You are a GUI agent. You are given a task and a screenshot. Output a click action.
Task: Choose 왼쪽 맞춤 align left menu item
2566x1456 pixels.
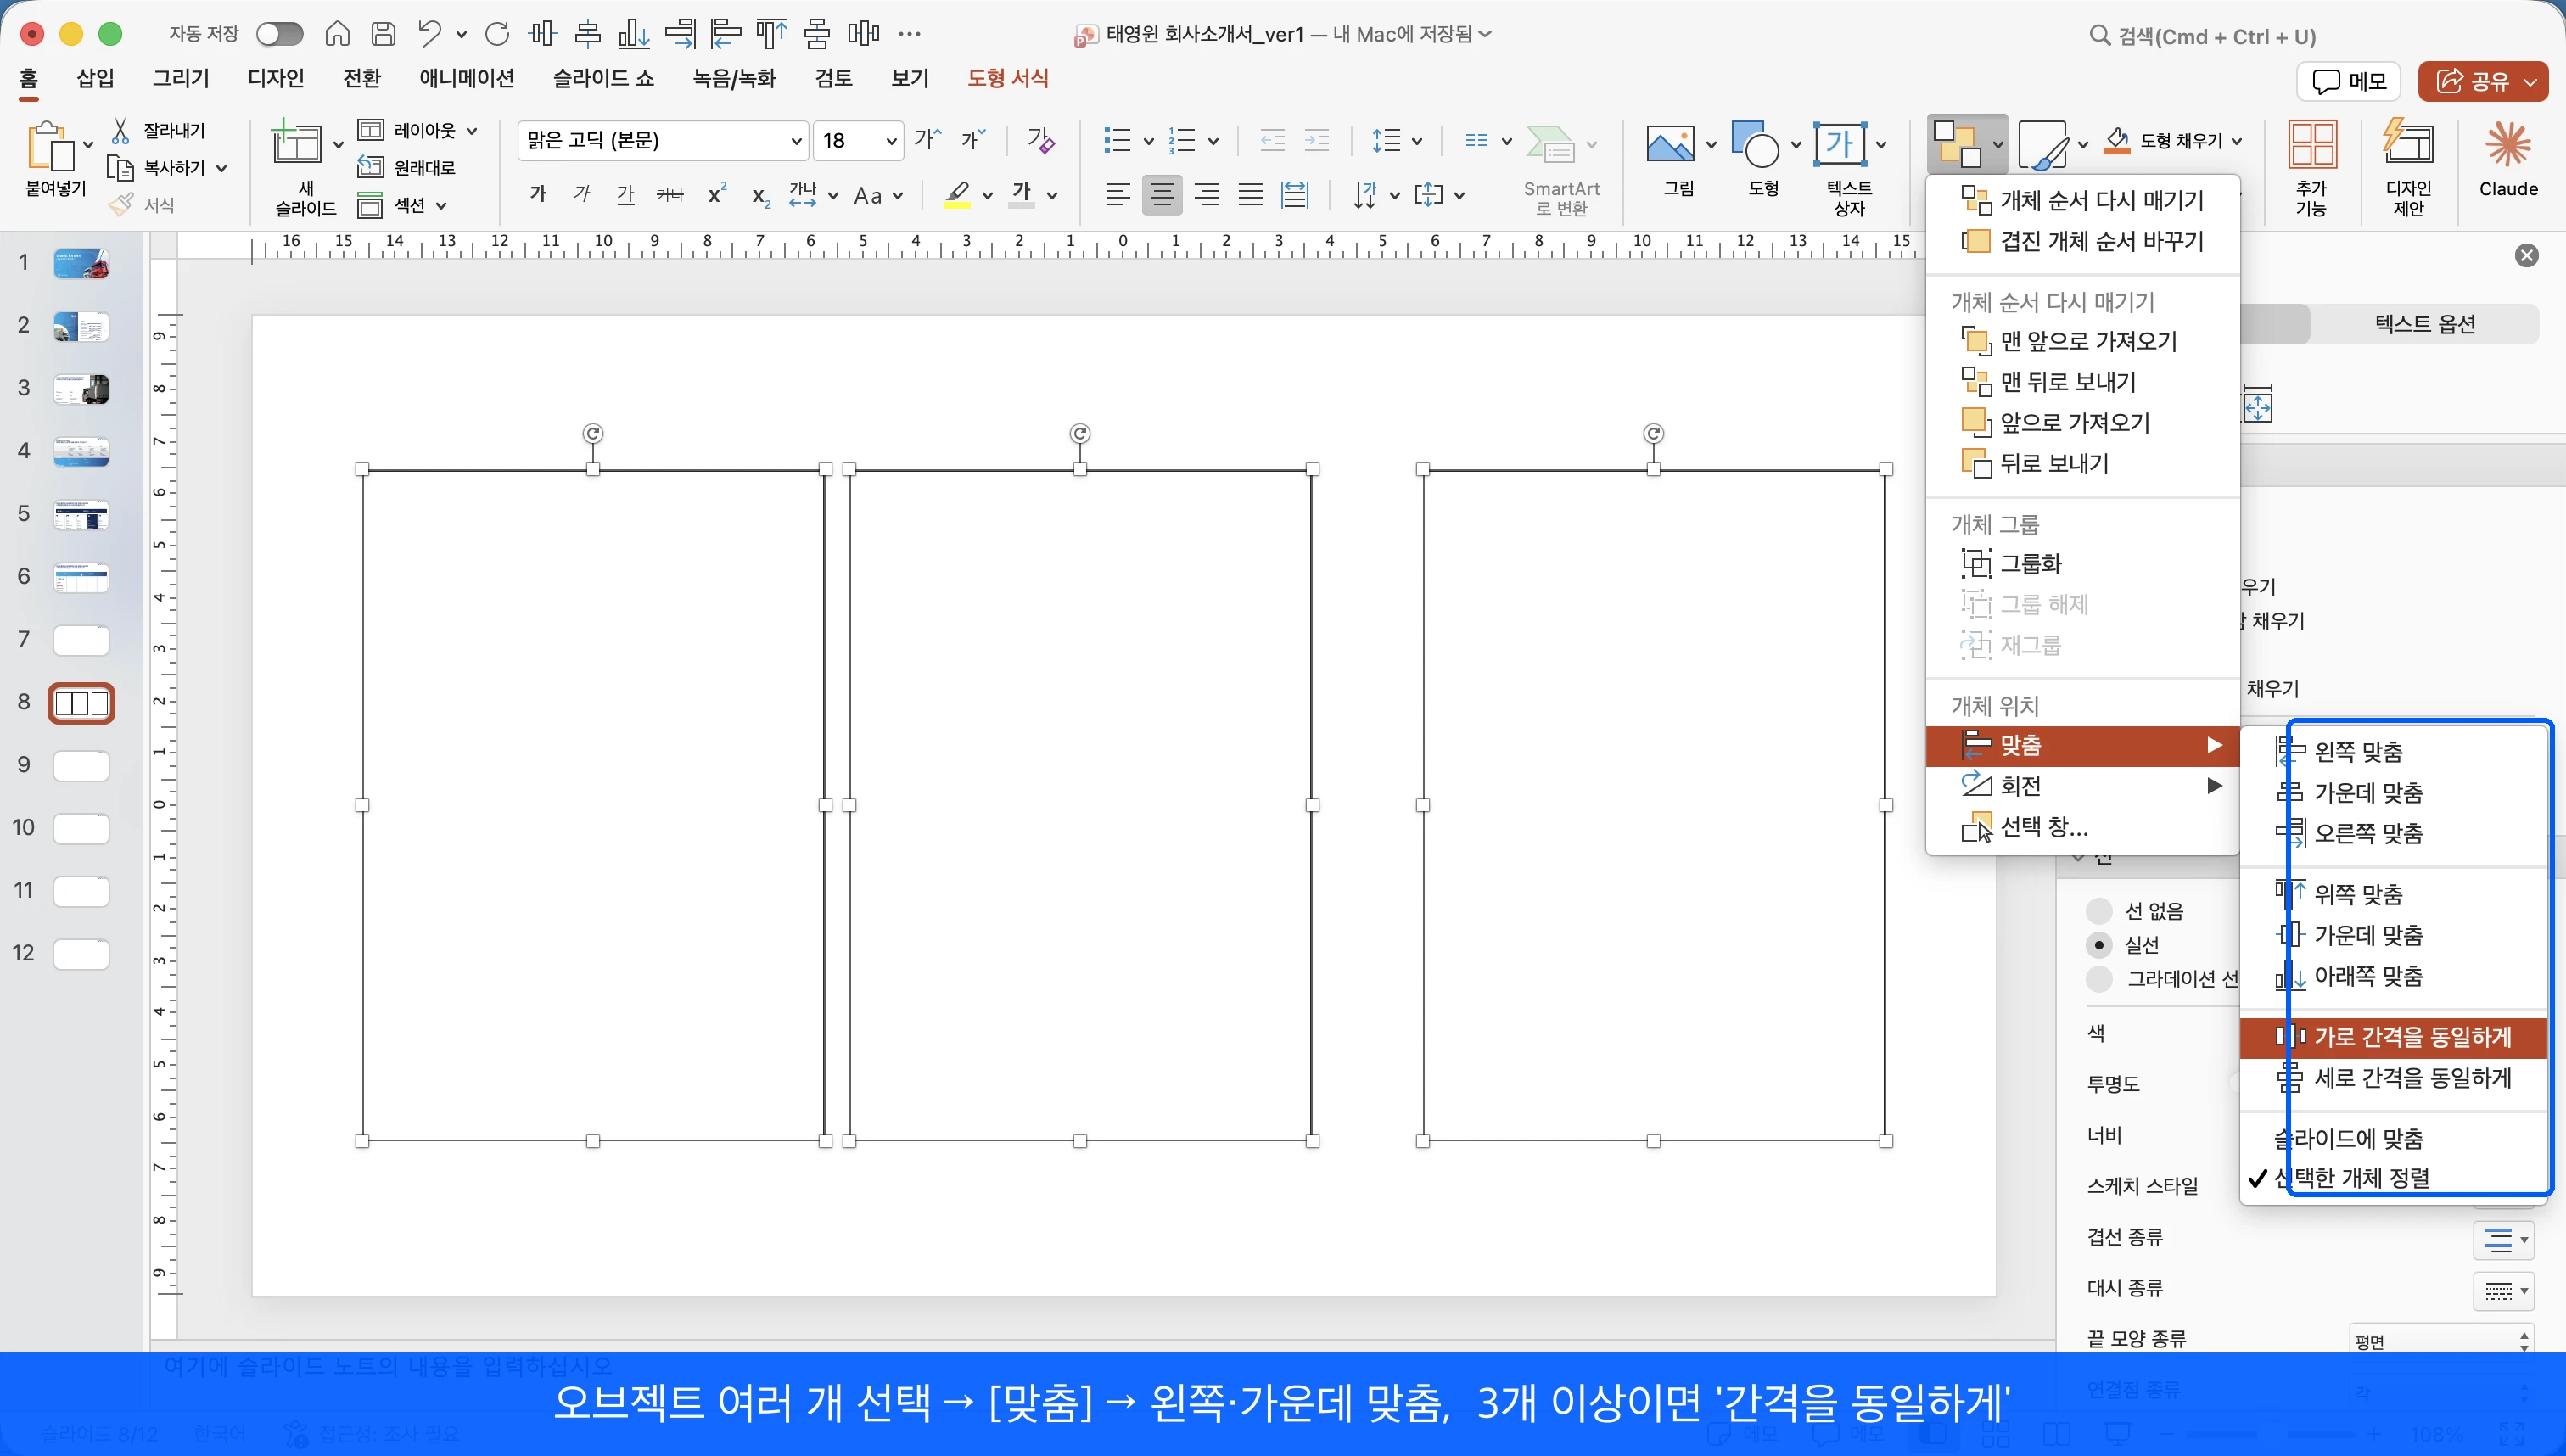click(2392, 751)
